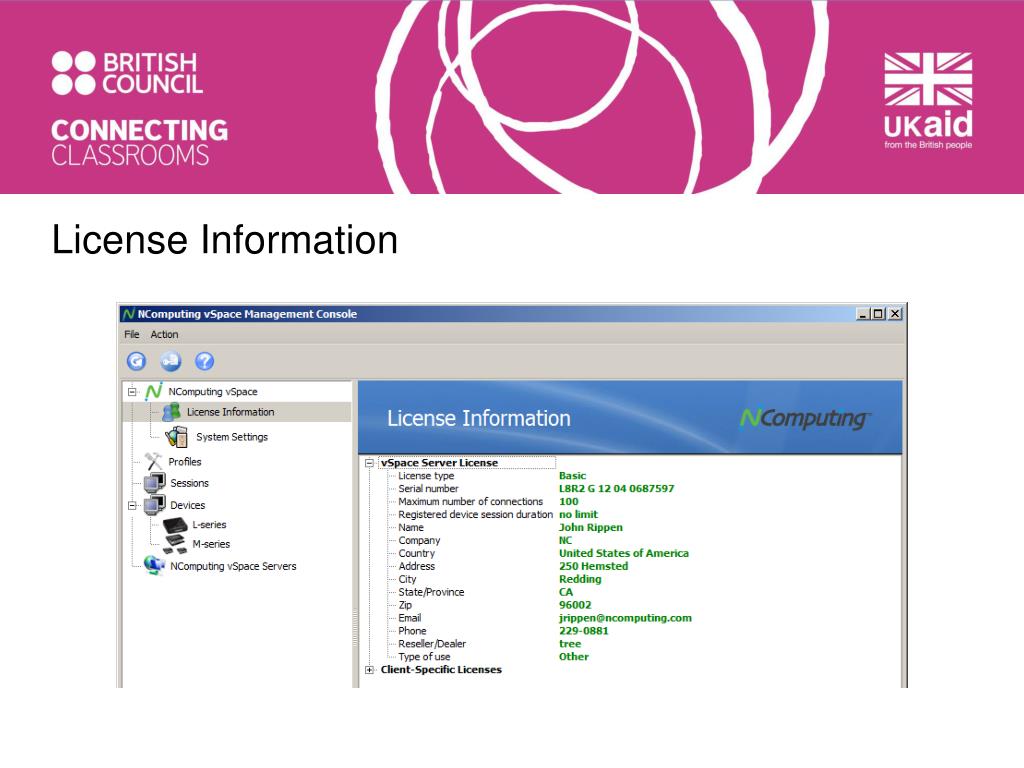Click the Zip value 96002
This screenshot has height=768, width=1024.
click(575, 605)
